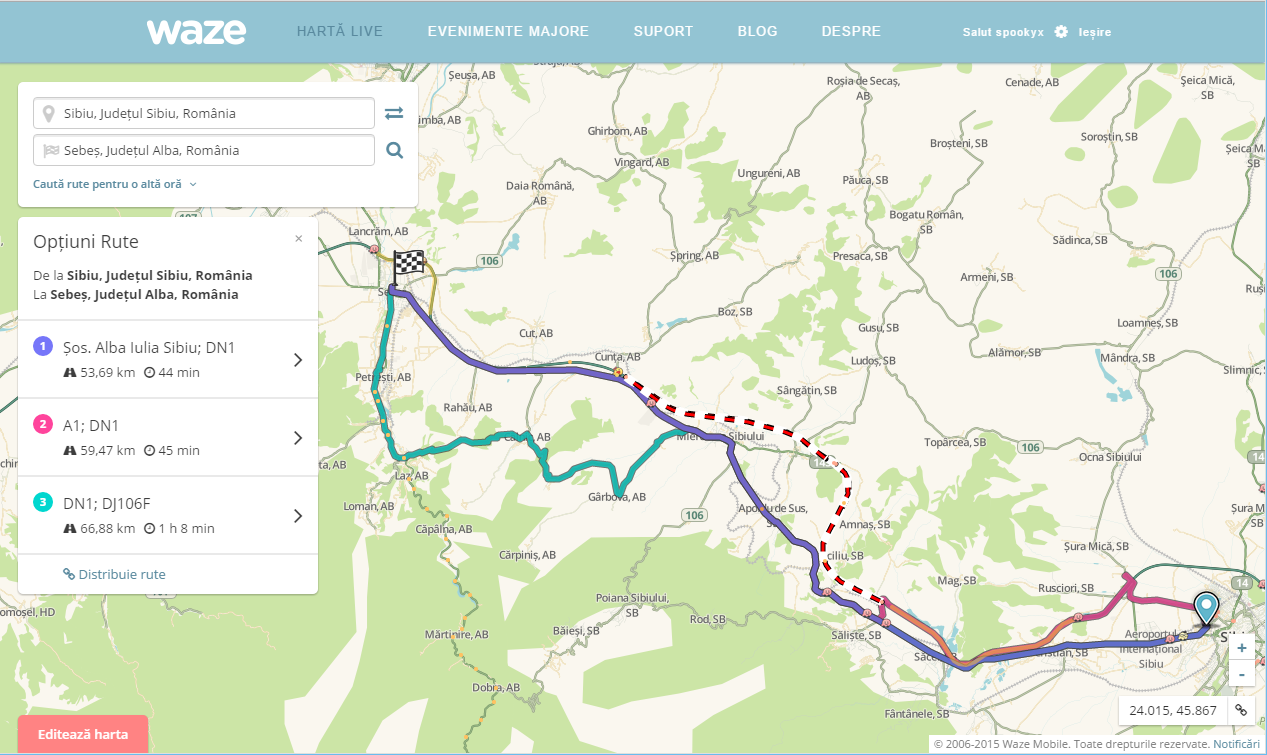Click the '1 h 8 min' duration text

tap(186, 528)
